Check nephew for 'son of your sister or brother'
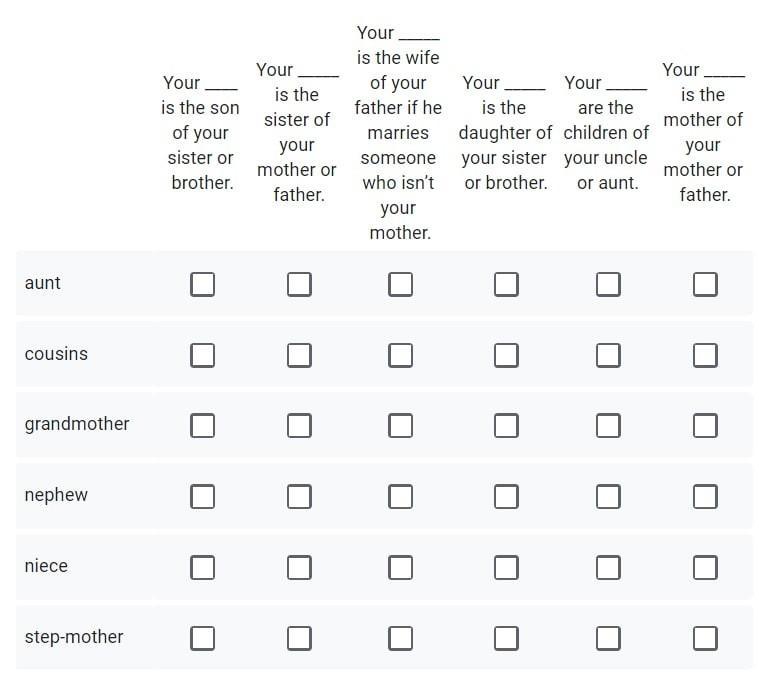The image size is (759, 695). 202,497
